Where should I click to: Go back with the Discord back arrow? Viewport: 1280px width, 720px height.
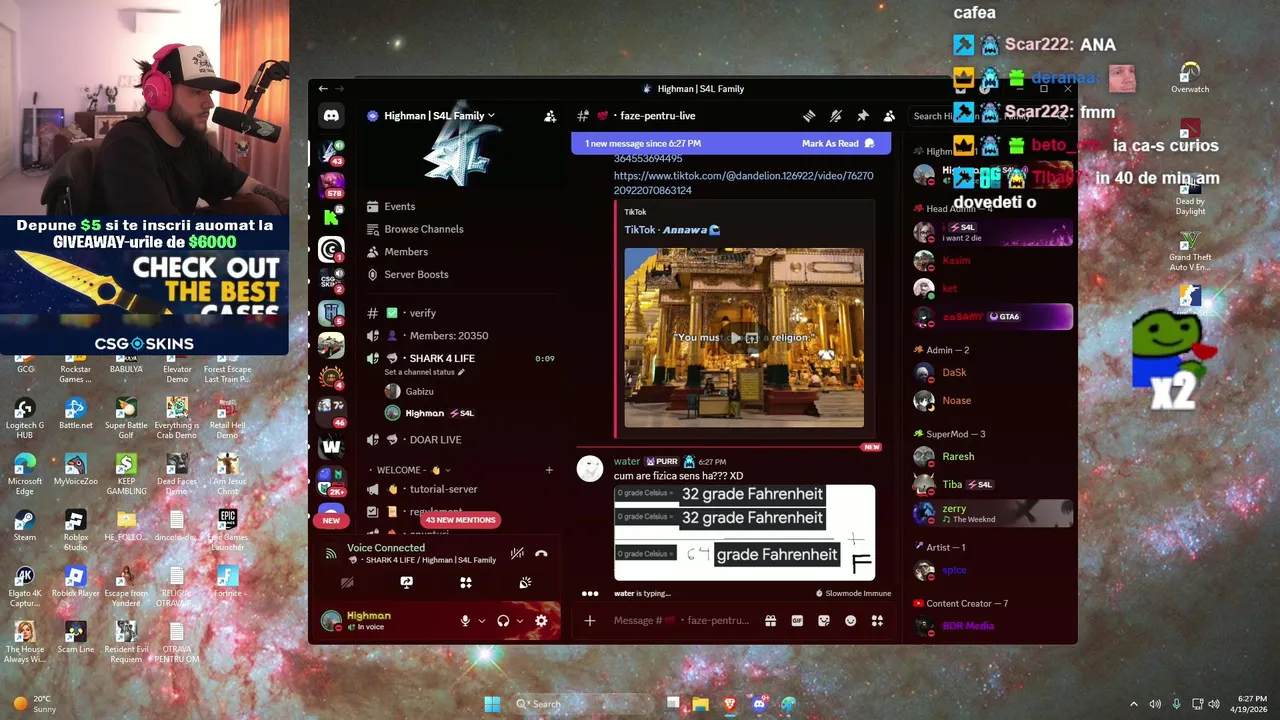point(323,89)
